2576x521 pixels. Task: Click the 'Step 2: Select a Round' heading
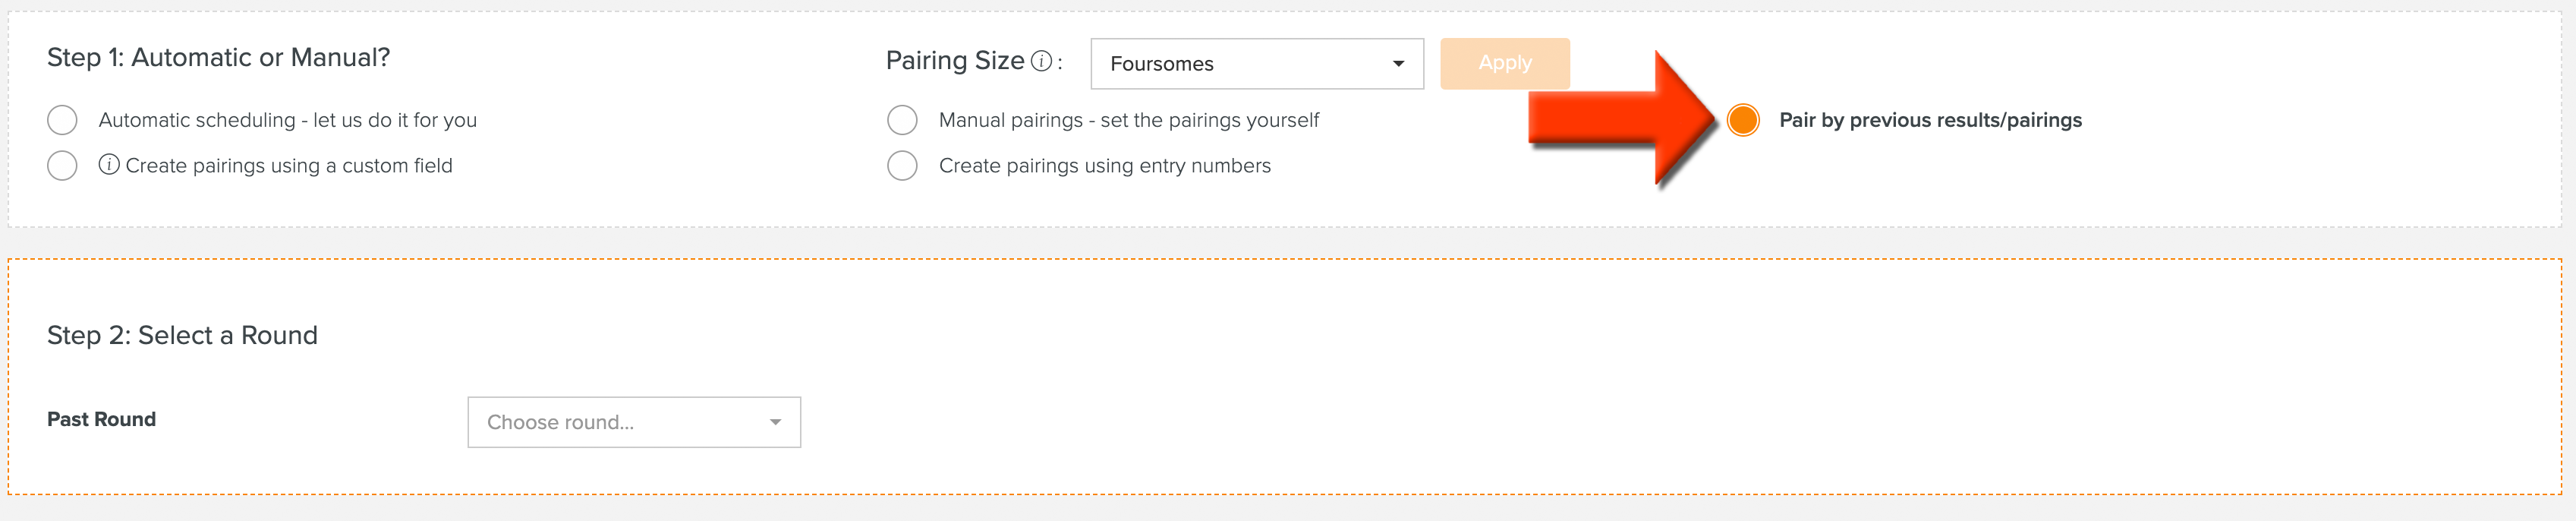click(182, 335)
